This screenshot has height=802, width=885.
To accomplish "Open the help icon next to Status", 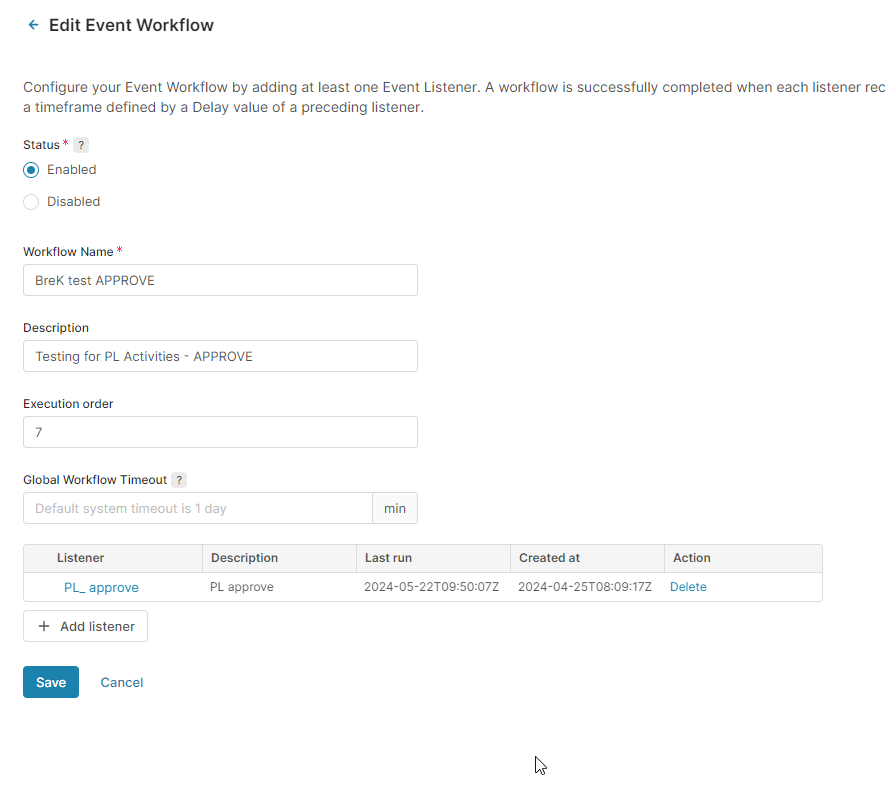I will point(81,145).
